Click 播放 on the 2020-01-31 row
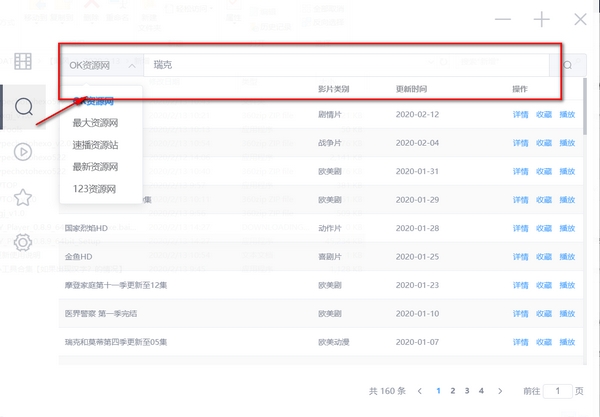Screen dimensions: 600x417 click(567, 171)
